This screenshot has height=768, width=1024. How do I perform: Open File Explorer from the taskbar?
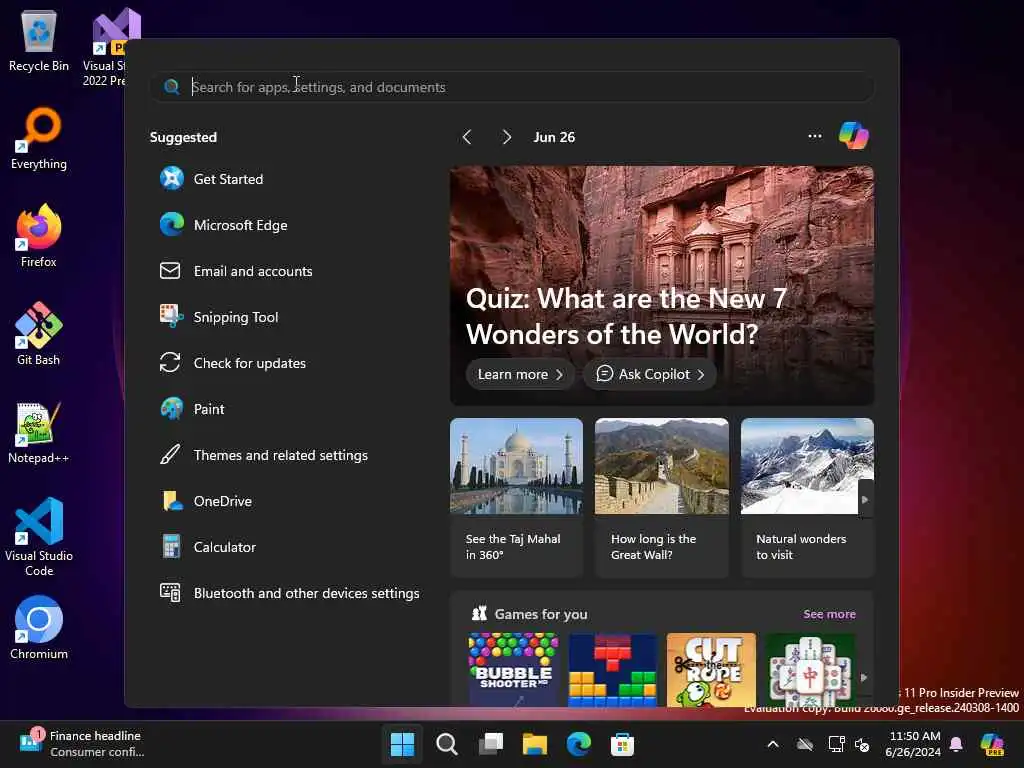click(x=535, y=744)
